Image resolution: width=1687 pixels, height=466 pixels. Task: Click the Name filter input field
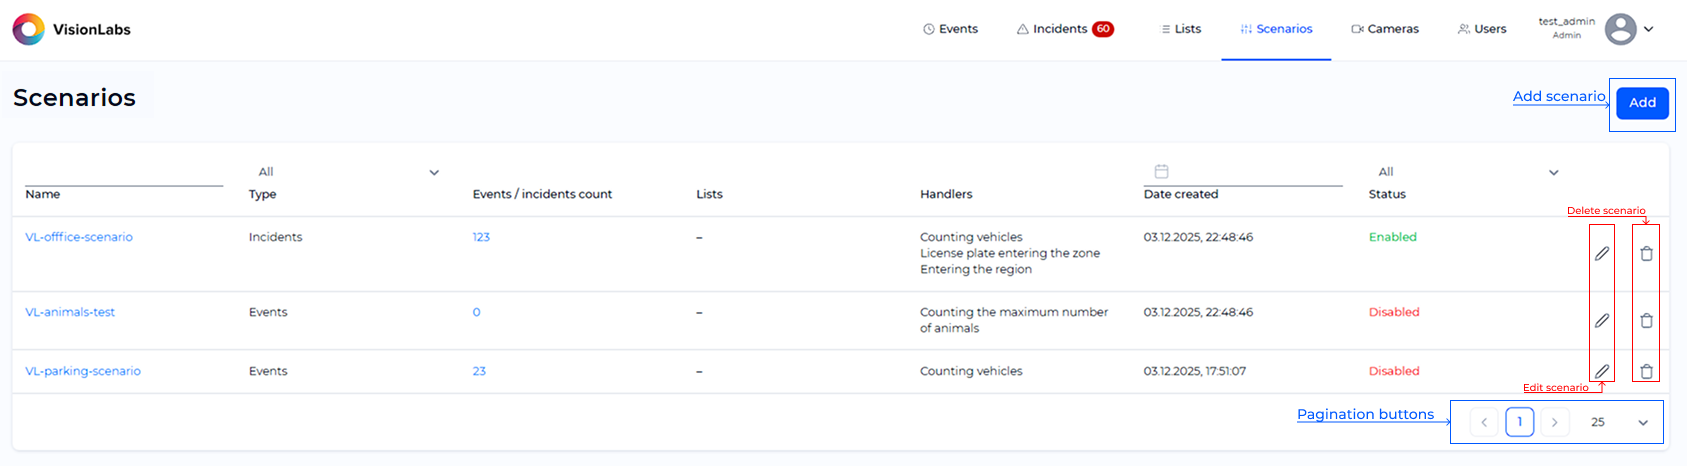(x=123, y=173)
